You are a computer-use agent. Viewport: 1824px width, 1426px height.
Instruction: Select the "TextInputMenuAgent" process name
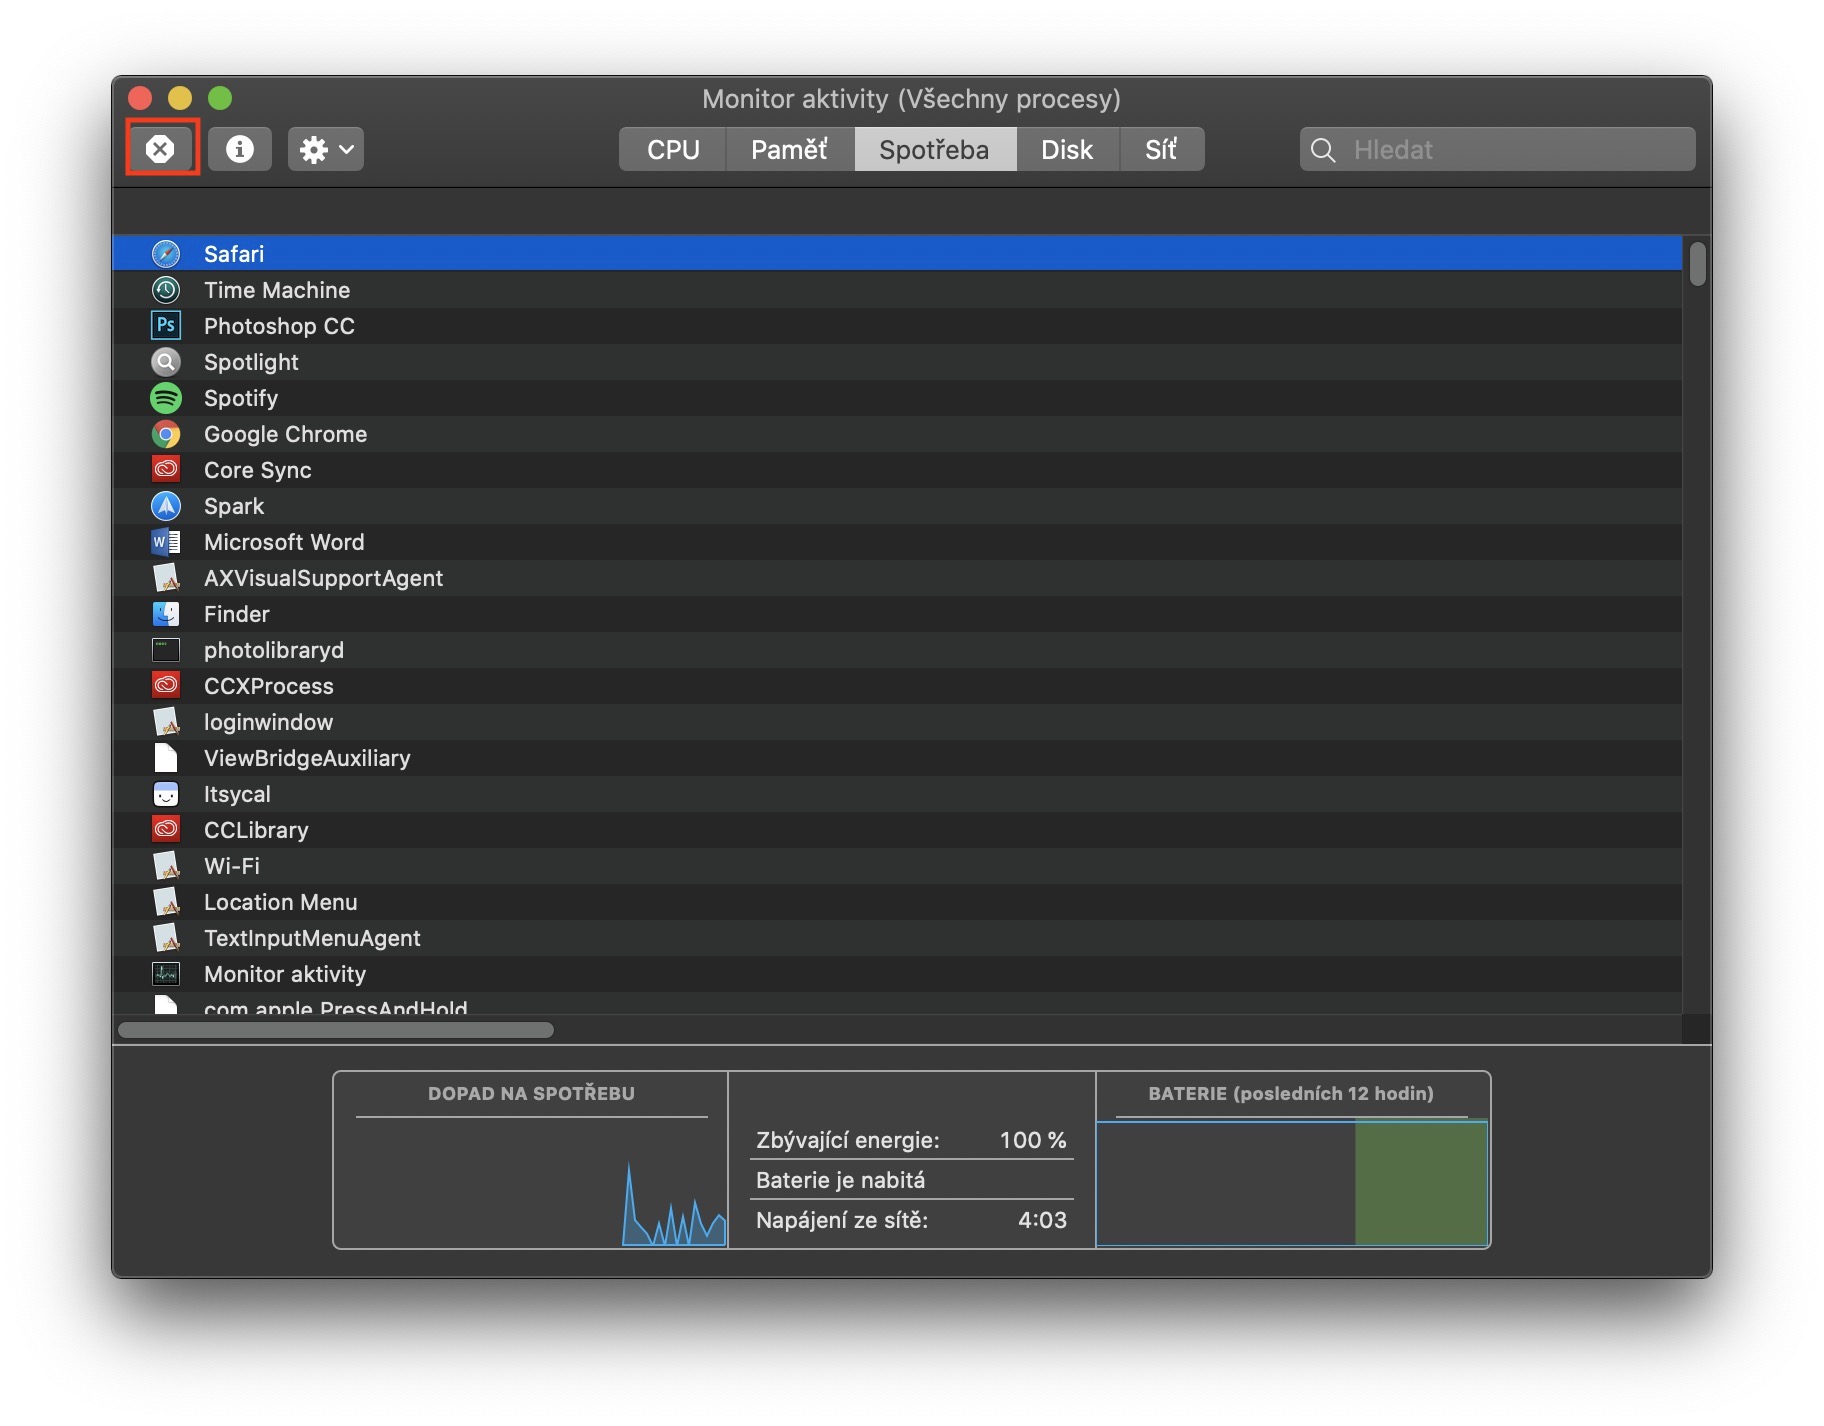tap(312, 938)
